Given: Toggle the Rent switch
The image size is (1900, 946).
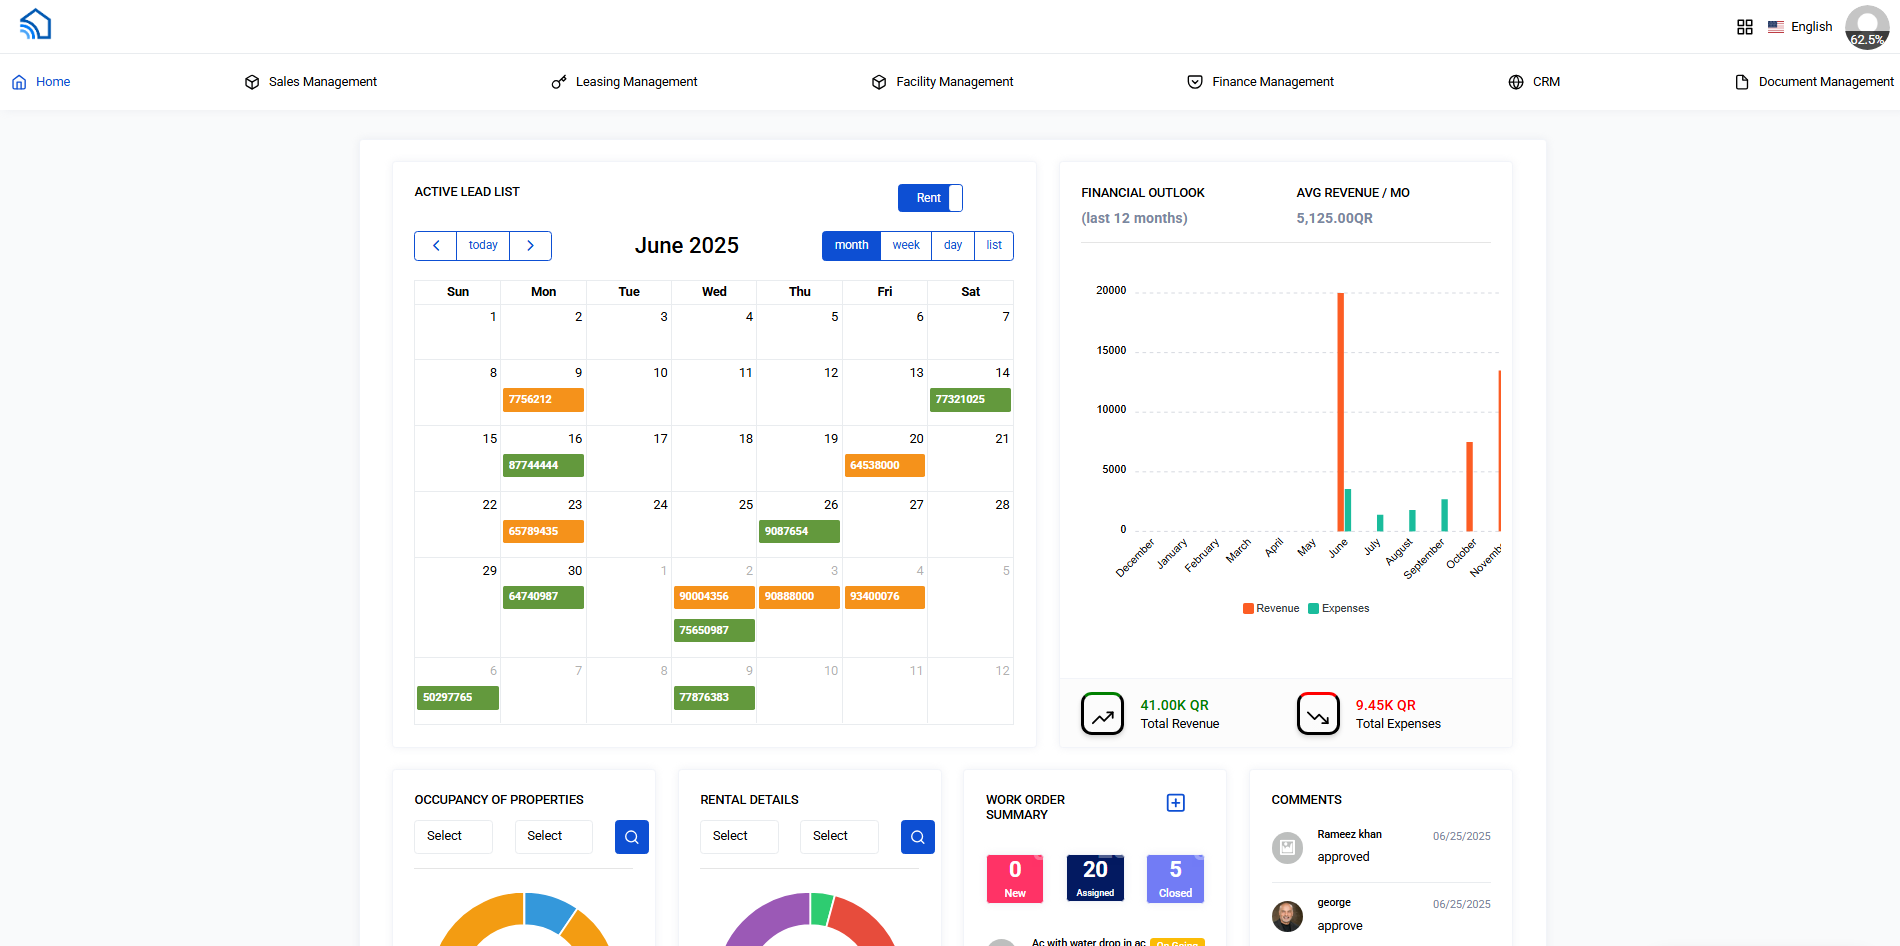Looking at the screenshot, I should coord(930,198).
